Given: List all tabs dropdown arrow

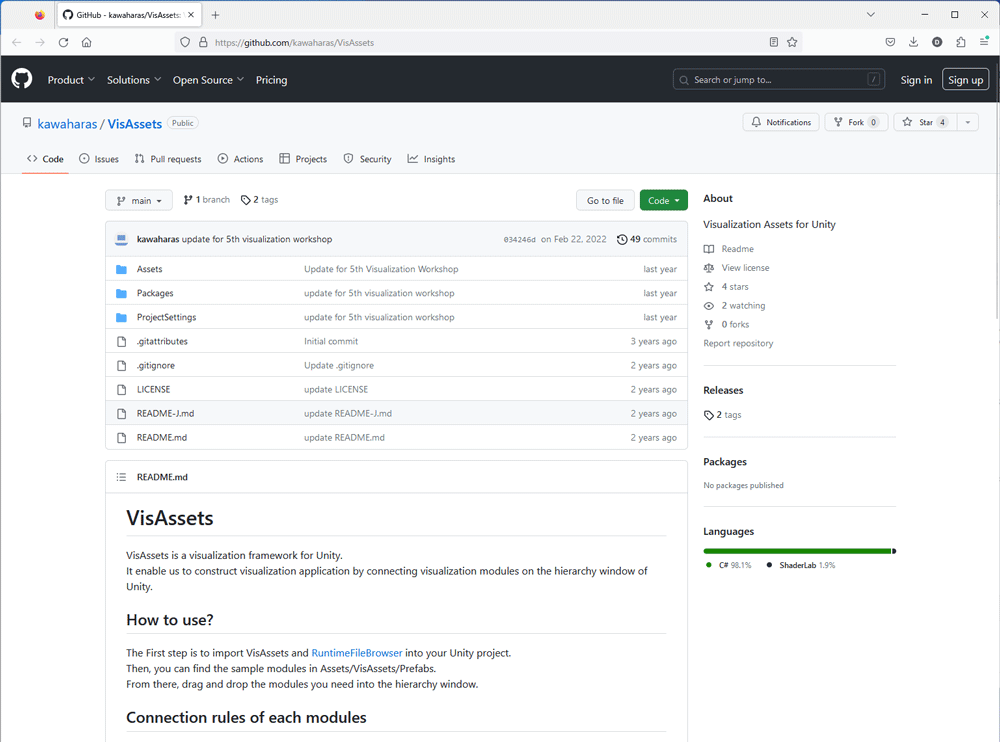Looking at the screenshot, I should pyautogui.click(x=871, y=15).
